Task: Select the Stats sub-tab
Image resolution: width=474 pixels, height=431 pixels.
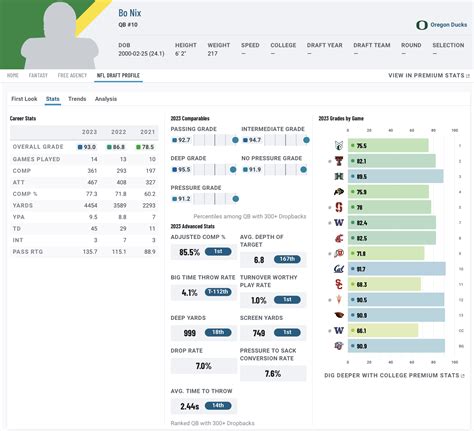Action: (53, 99)
